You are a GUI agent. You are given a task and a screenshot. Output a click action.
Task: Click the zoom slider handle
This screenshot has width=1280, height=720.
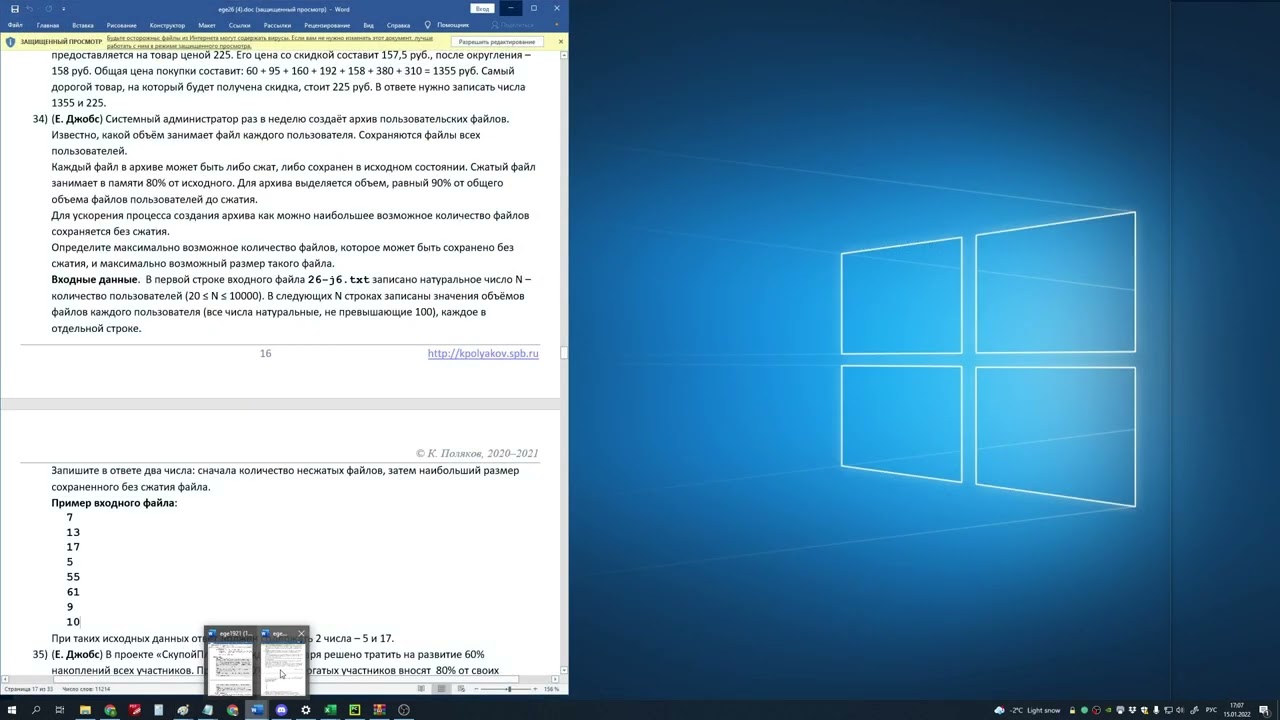509,689
